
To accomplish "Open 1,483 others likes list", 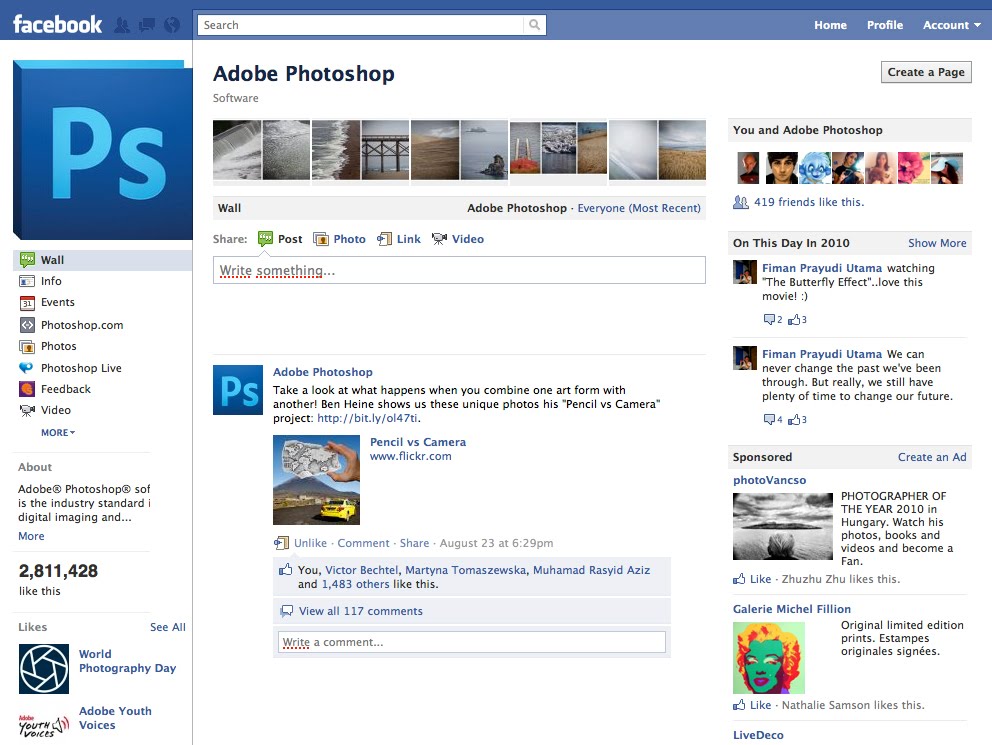I will tap(356, 584).
